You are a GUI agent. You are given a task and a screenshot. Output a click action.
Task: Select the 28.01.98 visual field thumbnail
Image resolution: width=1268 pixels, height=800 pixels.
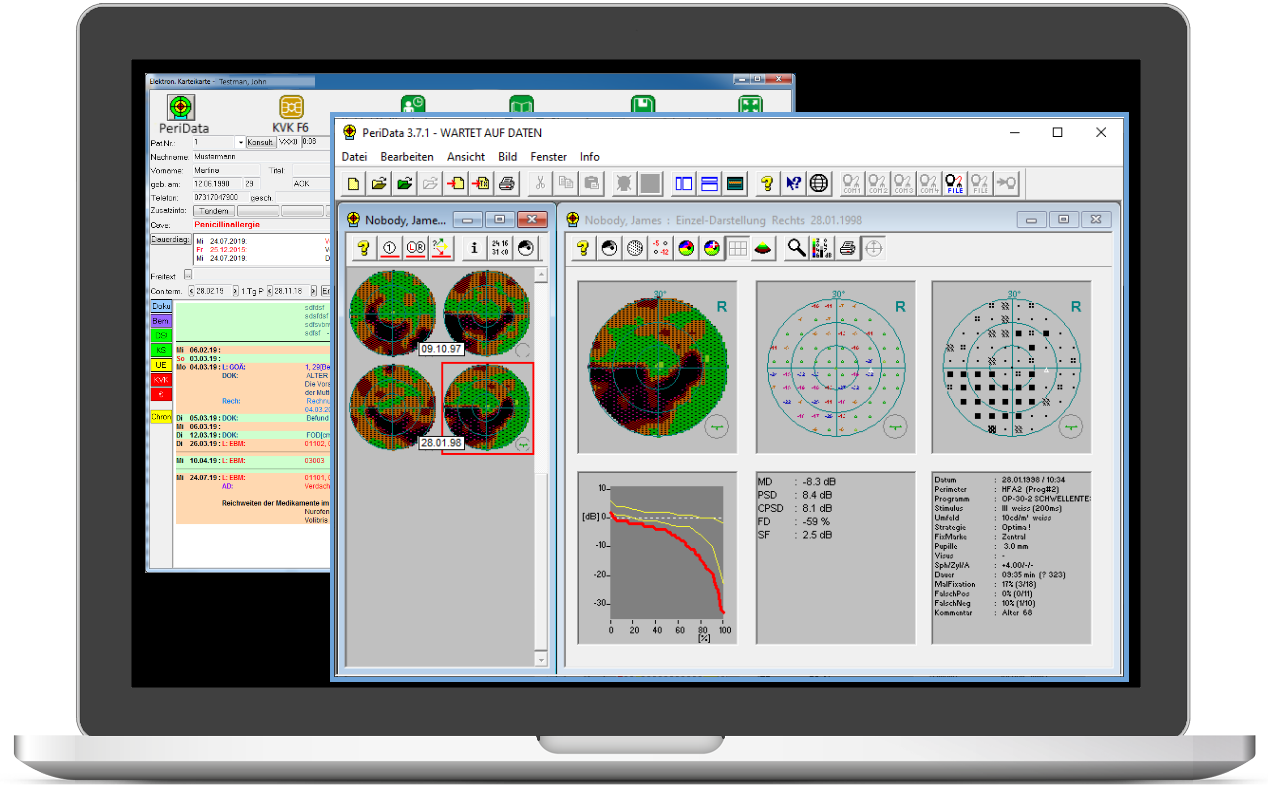click(x=487, y=408)
